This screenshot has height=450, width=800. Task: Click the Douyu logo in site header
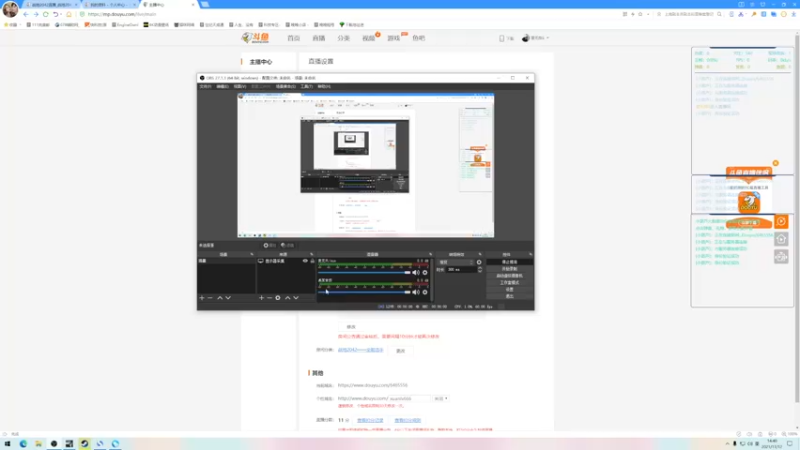click(x=255, y=38)
